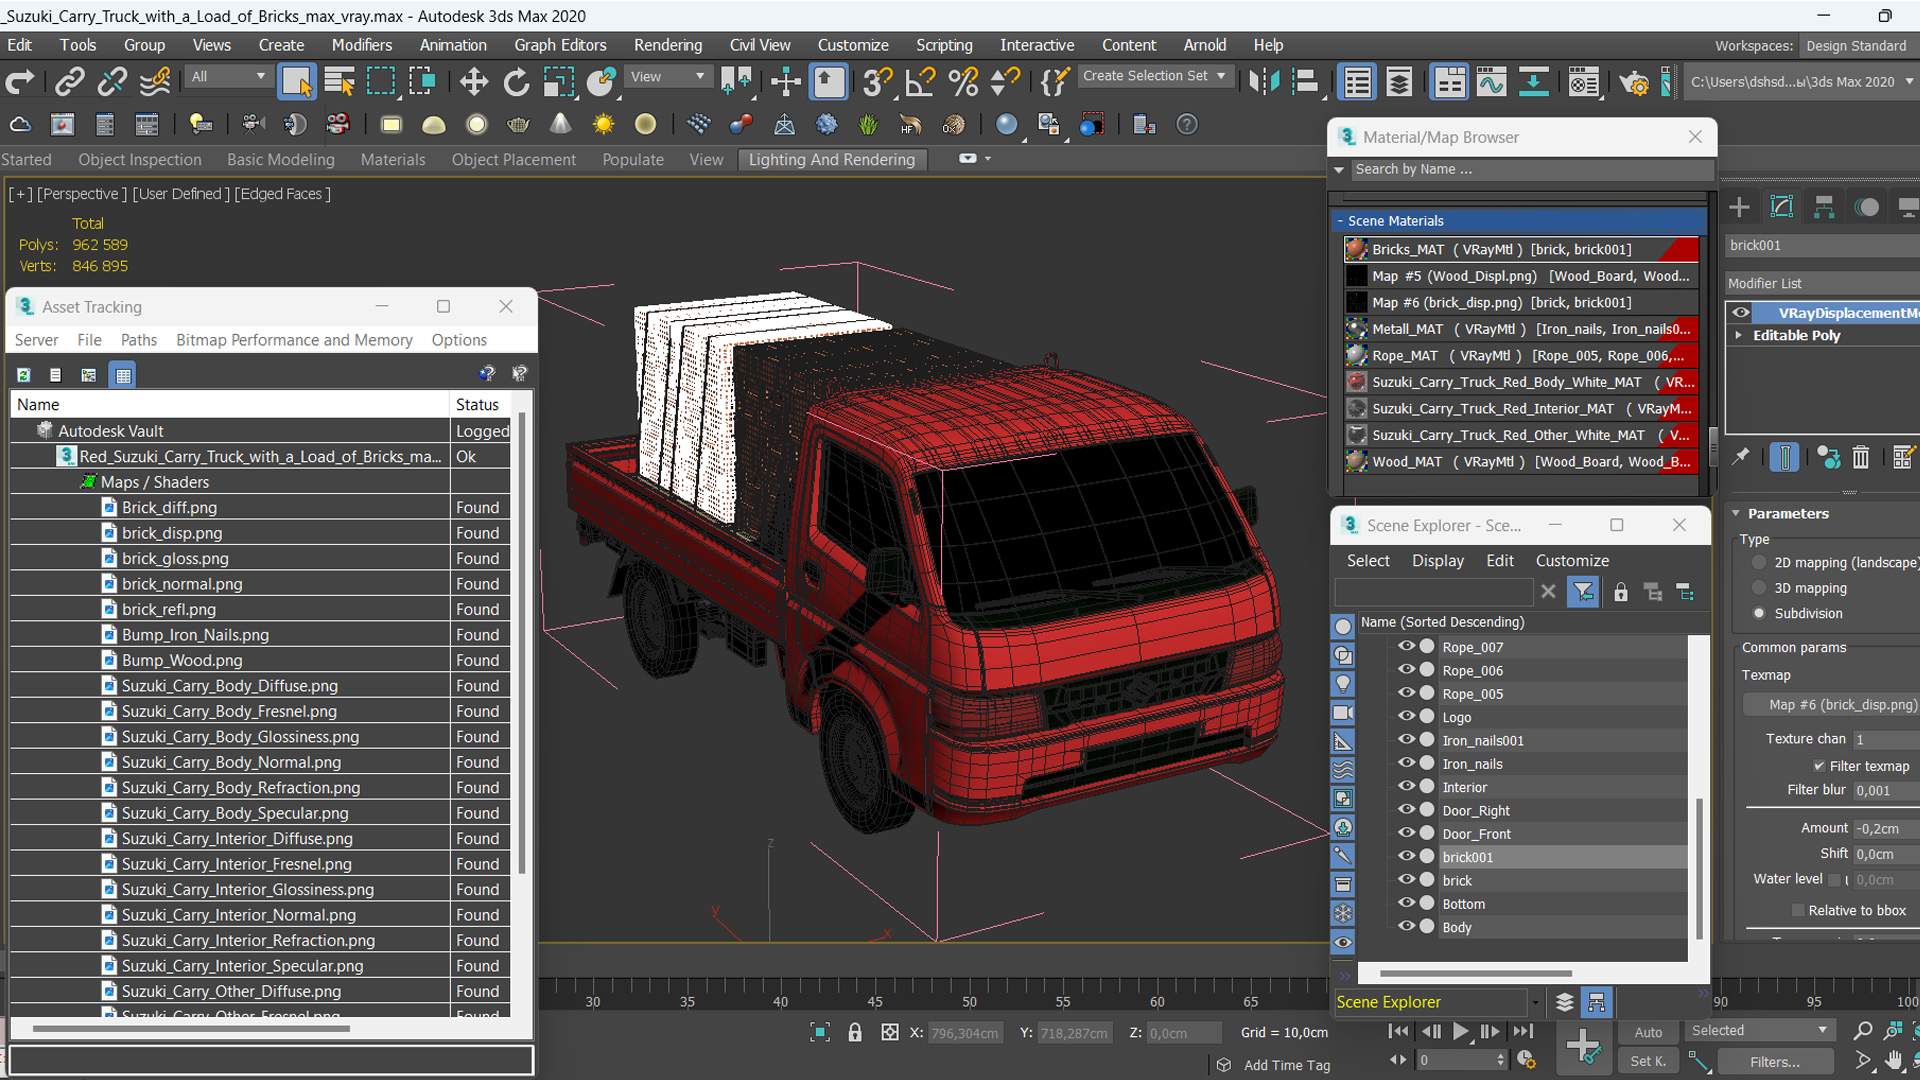This screenshot has width=1920, height=1080.
Task: Open the Modifiers menu
Action: [x=361, y=45]
